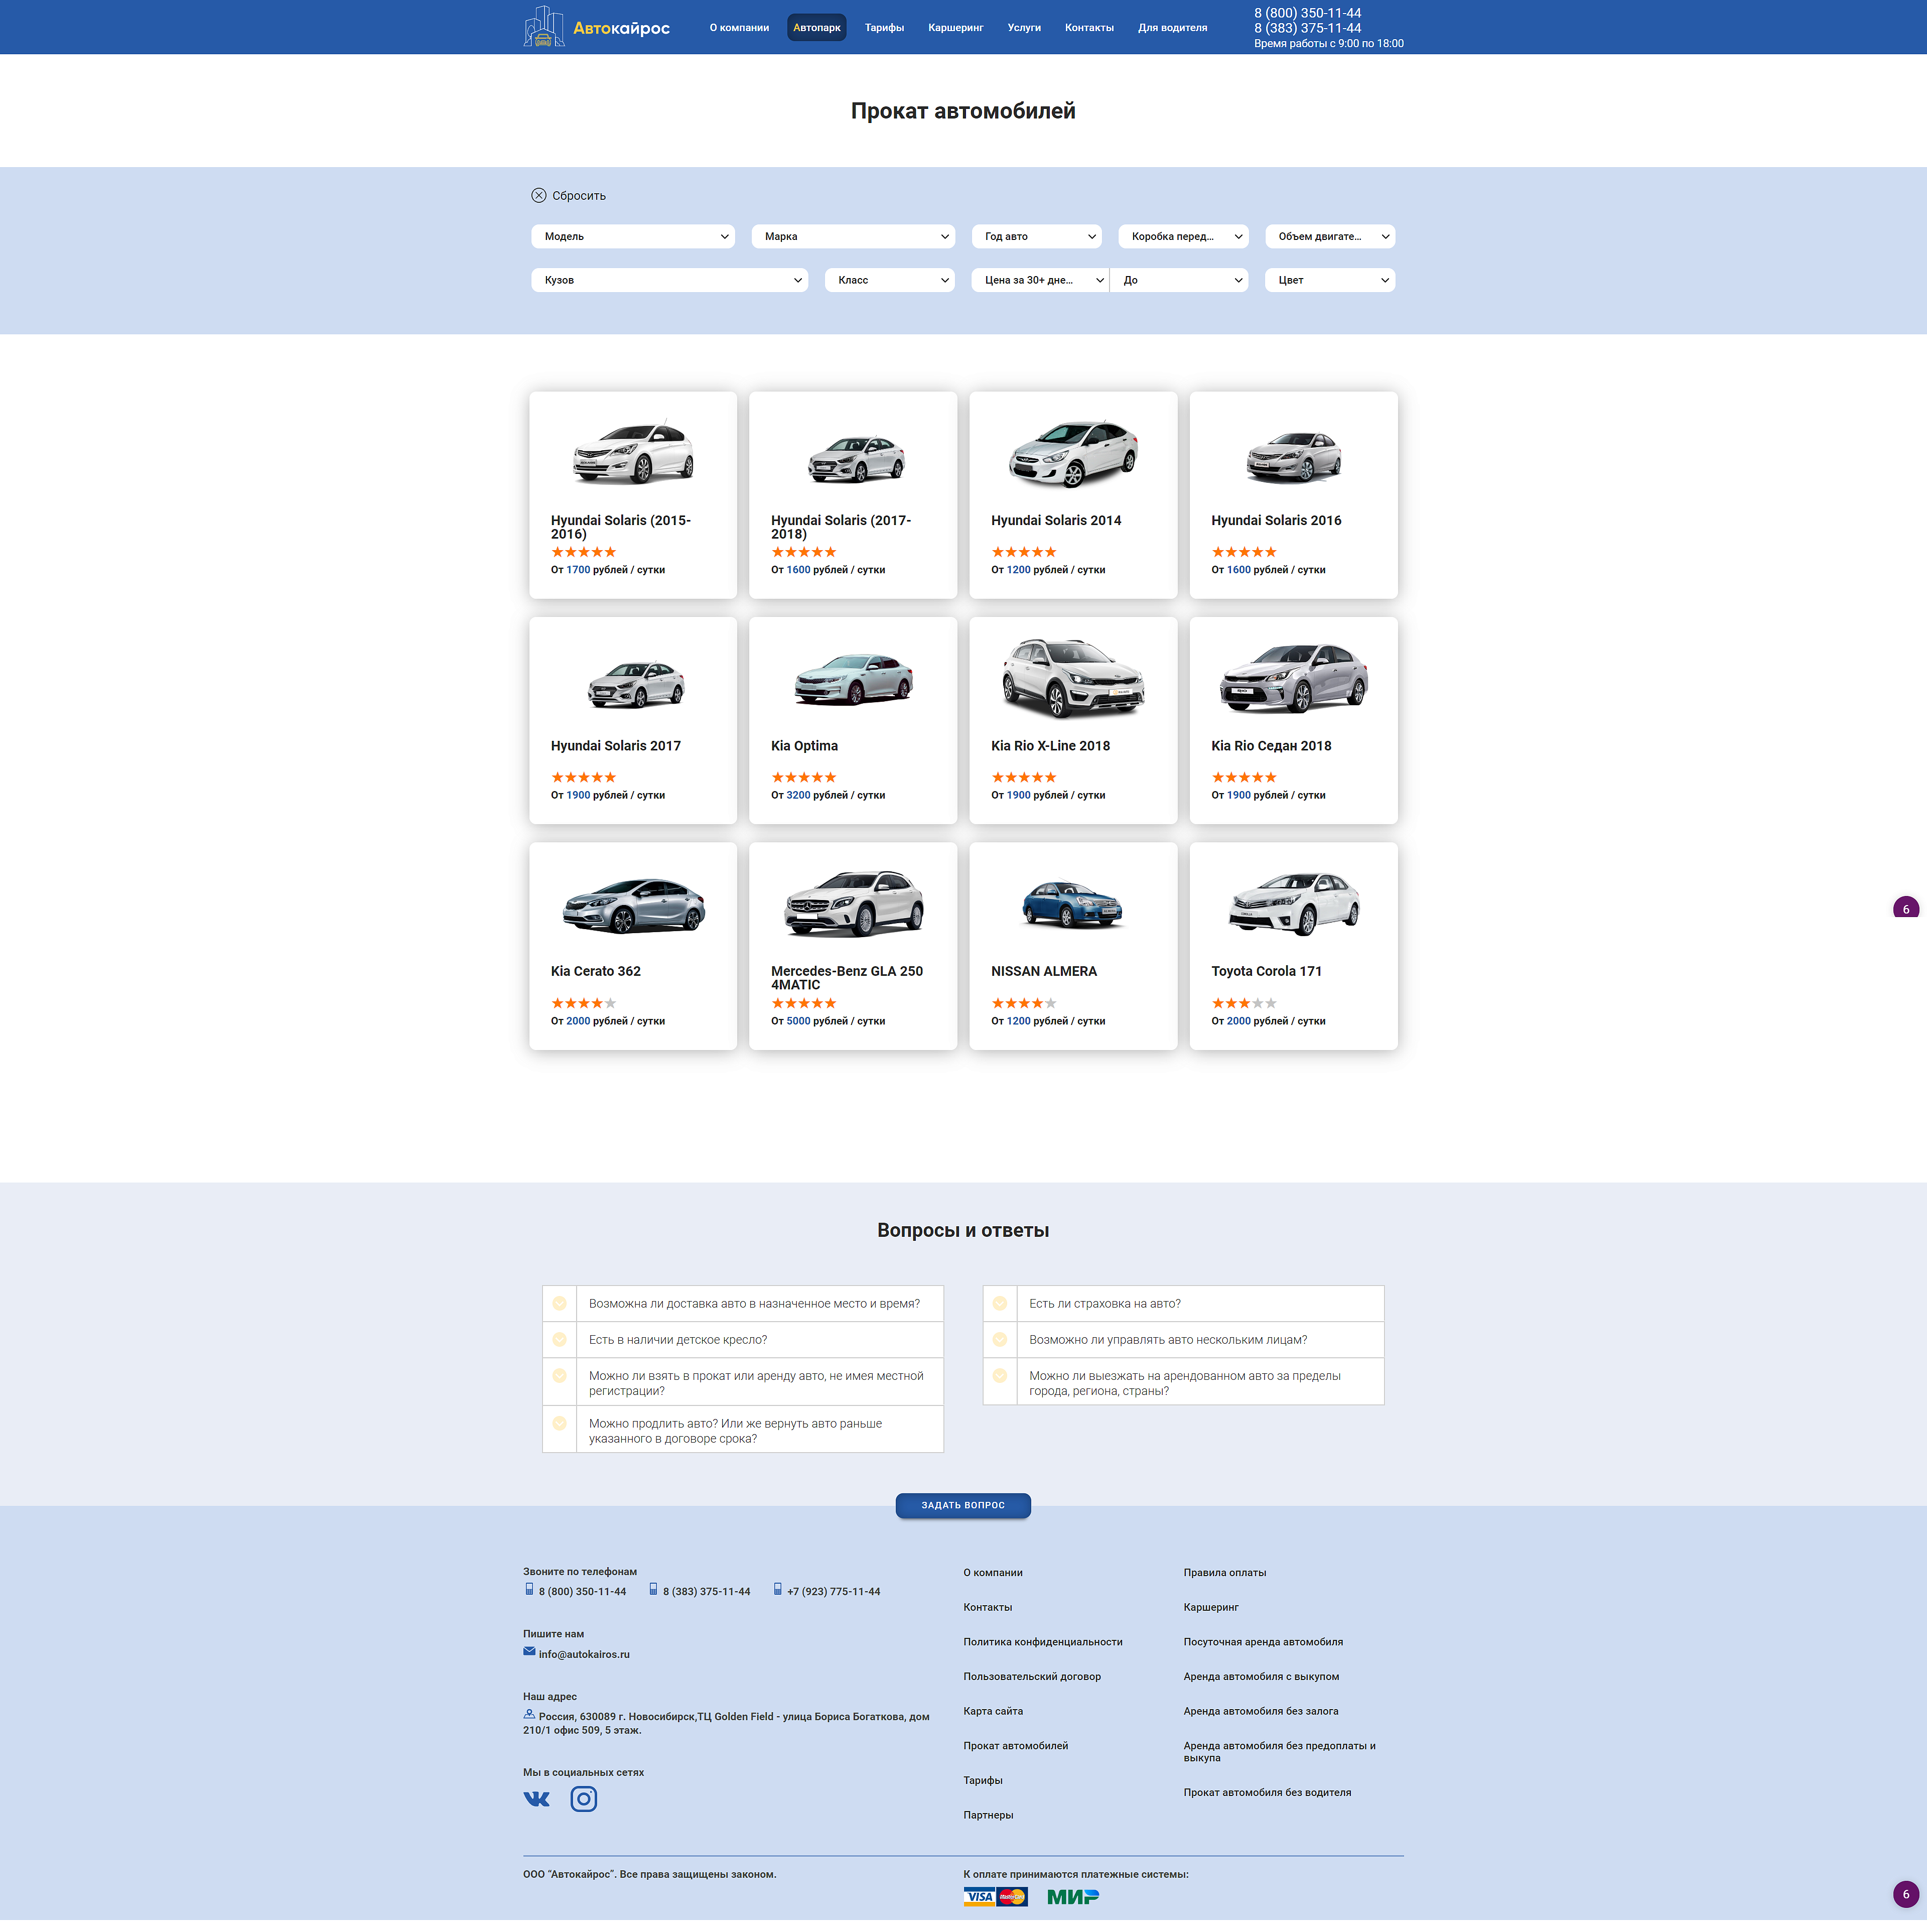Open Тарифы in the top menu
The height and width of the screenshot is (1932, 1927).
coord(884,28)
